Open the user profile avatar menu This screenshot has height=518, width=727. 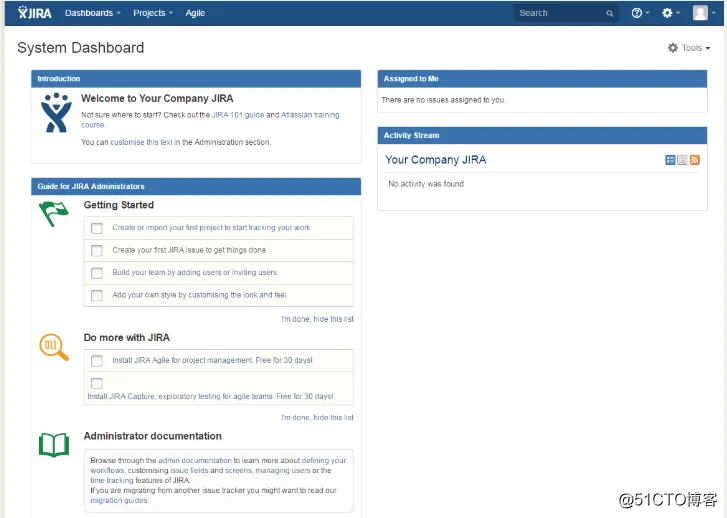click(703, 13)
